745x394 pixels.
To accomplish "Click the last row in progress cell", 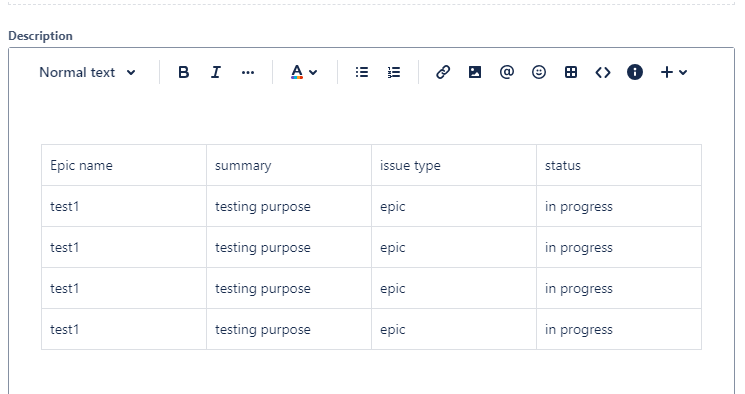I will coord(619,329).
